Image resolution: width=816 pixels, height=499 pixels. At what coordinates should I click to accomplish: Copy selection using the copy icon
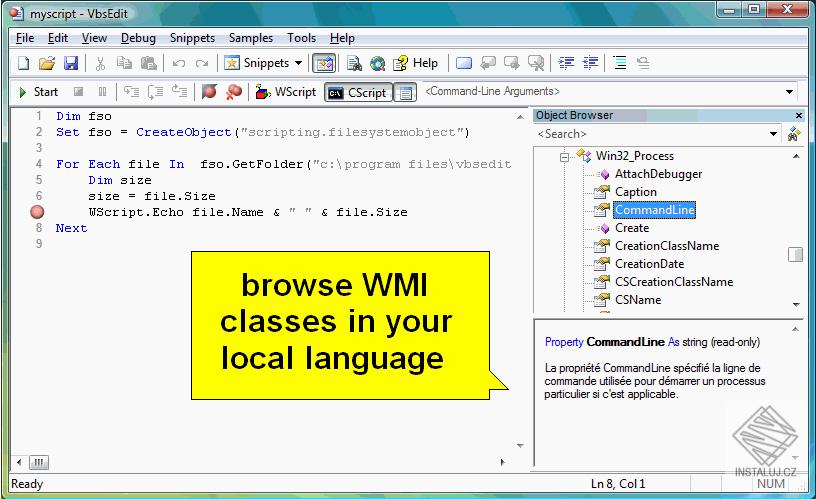tap(124, 63)
